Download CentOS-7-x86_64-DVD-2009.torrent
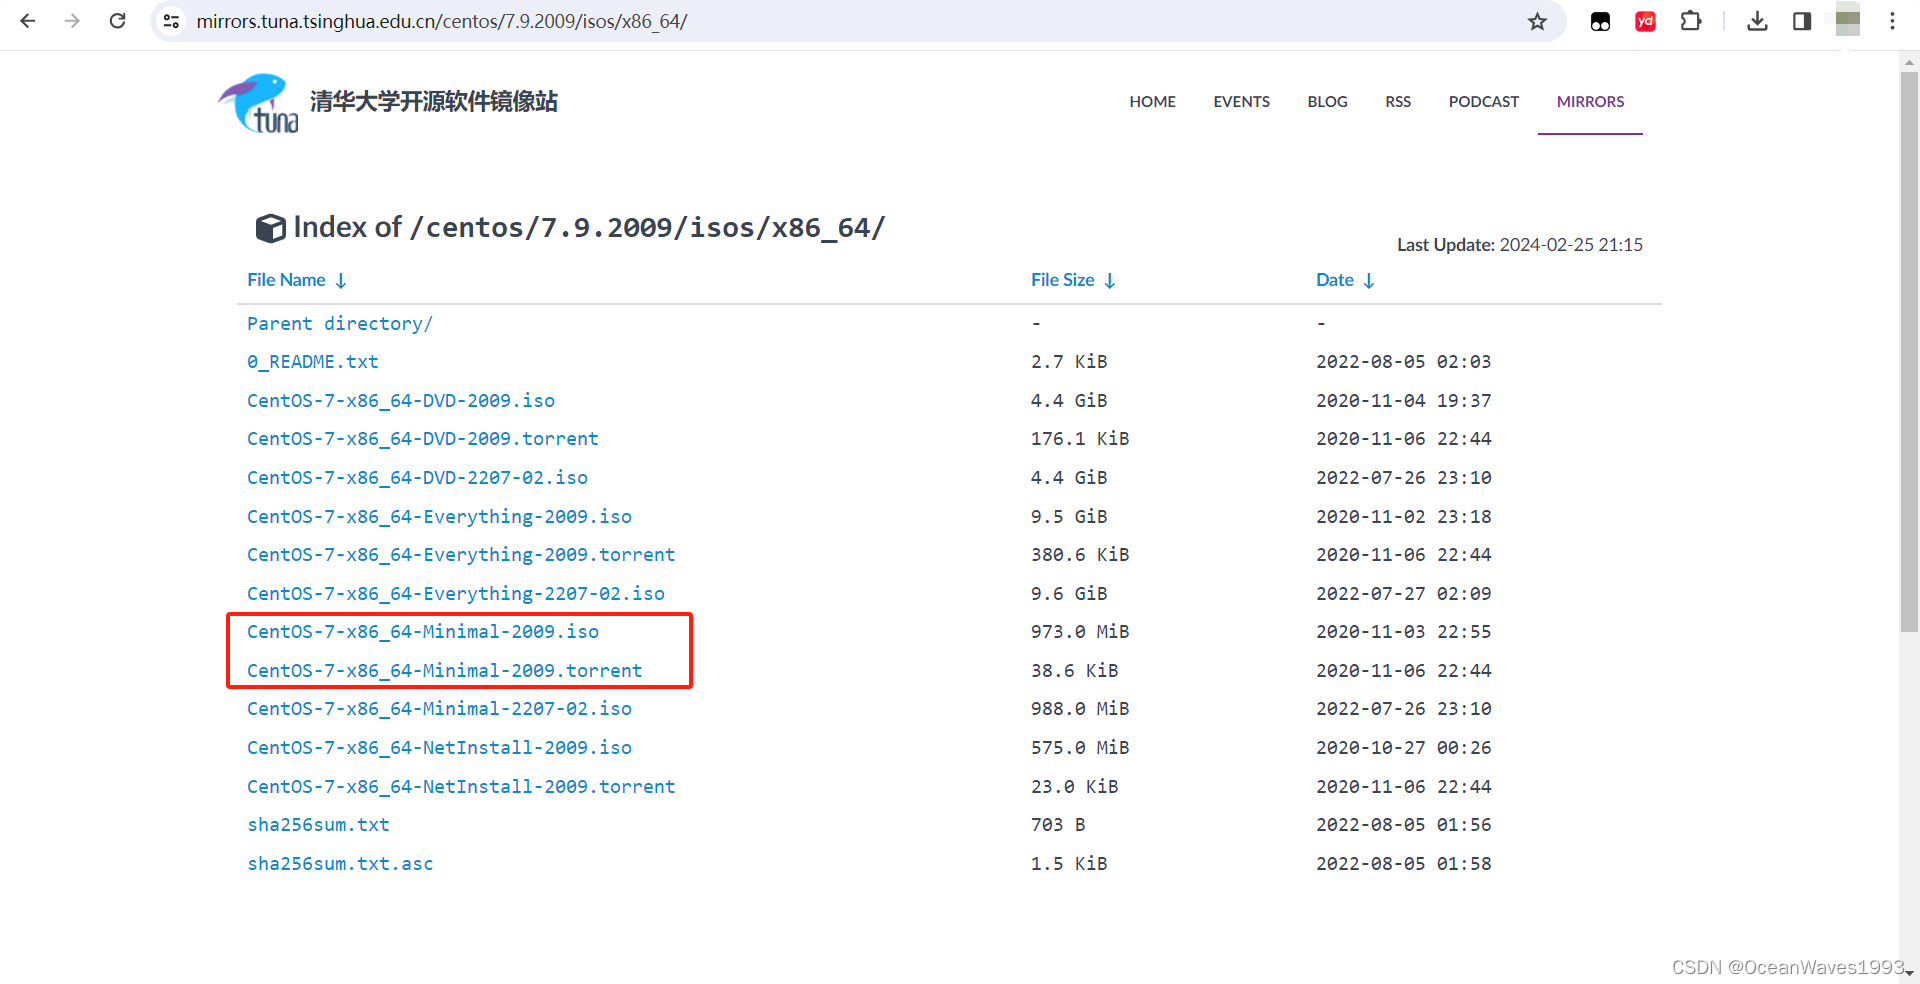This screenshot has width=1920, height=984. (423, 439)
